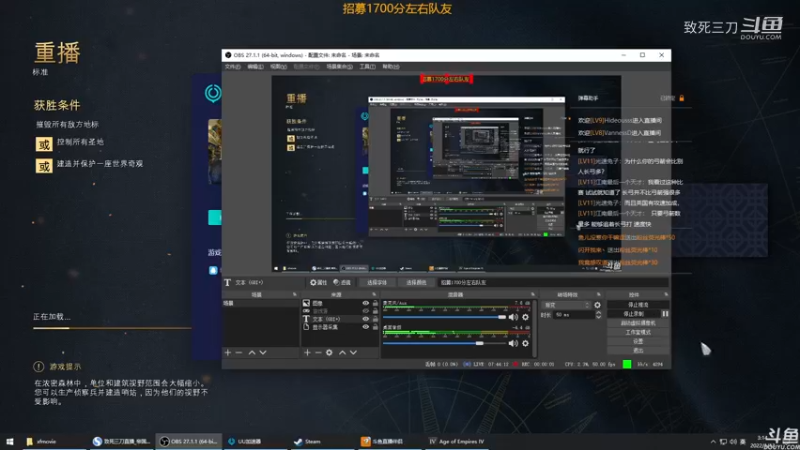
Task: Open source properties gear below Sources list
Action: [329, 353]
